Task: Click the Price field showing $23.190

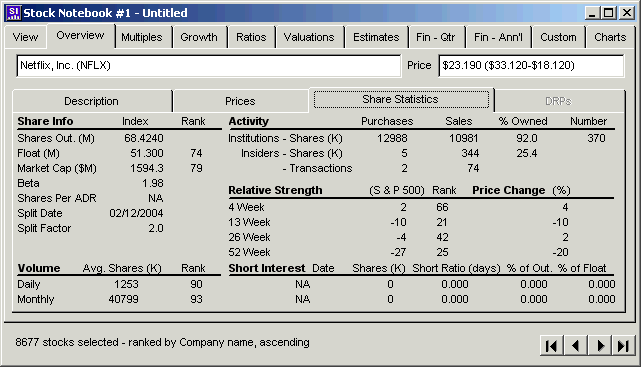Action: [x=531, y=66]
